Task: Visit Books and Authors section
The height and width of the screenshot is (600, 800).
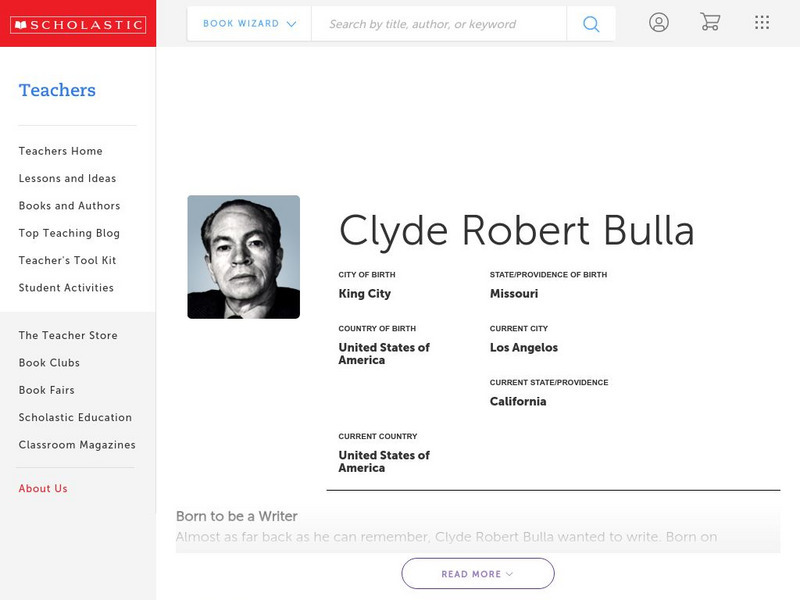Action: tap(69, 206)
